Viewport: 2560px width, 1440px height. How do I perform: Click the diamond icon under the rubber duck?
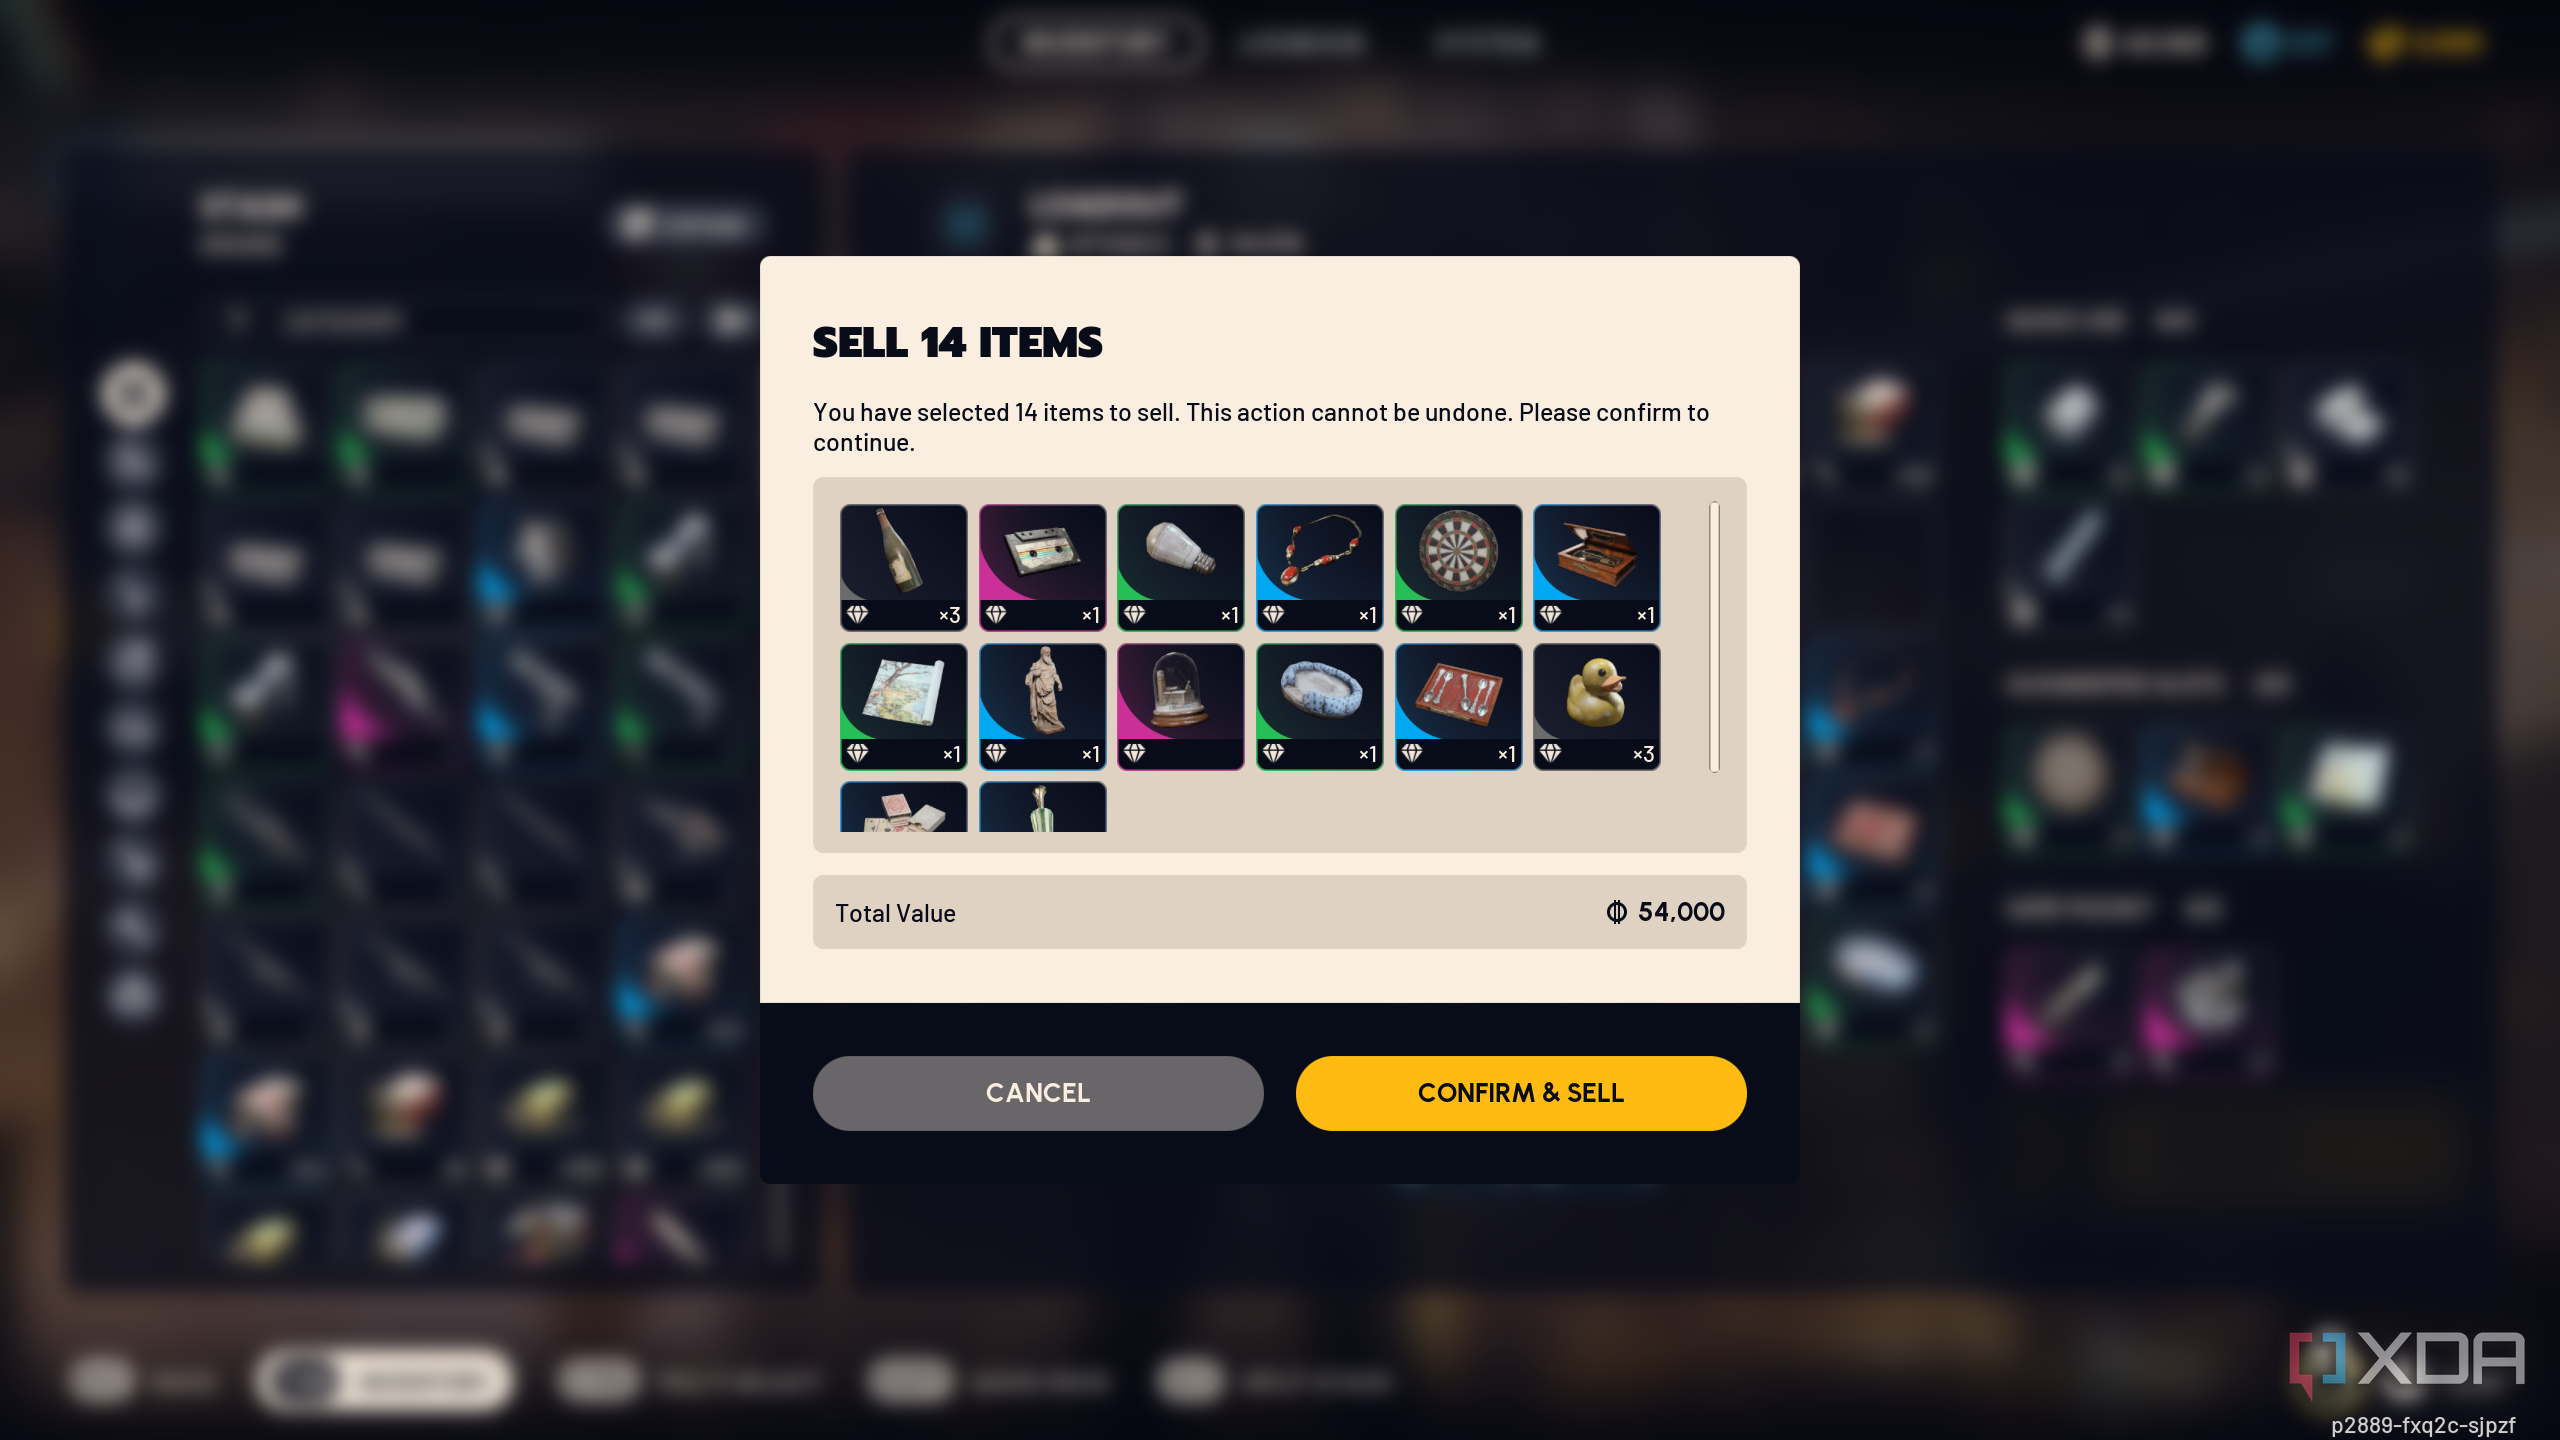click(1550, 753)
